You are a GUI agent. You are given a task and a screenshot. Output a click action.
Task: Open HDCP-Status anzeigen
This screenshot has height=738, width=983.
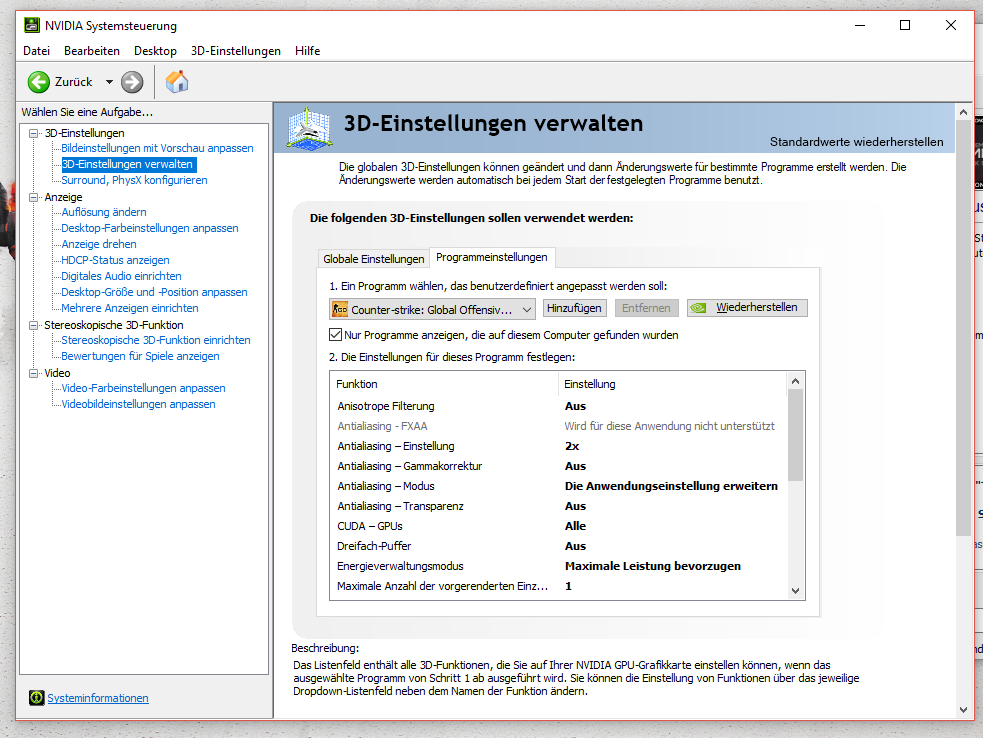point(115,260)
